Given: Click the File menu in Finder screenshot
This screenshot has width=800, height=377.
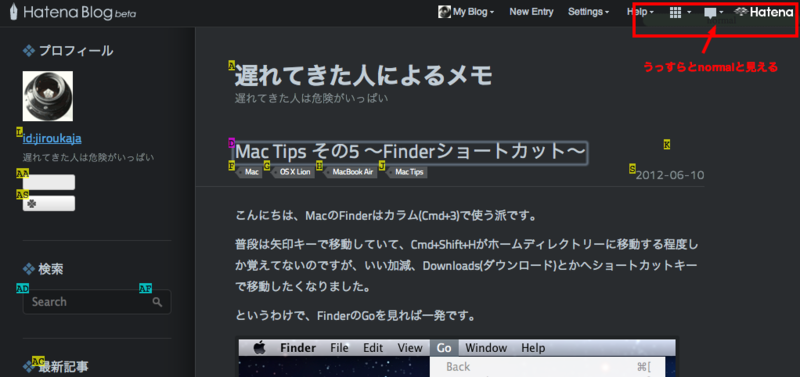Looking at the screenshot, I should (x=339, y=348).
